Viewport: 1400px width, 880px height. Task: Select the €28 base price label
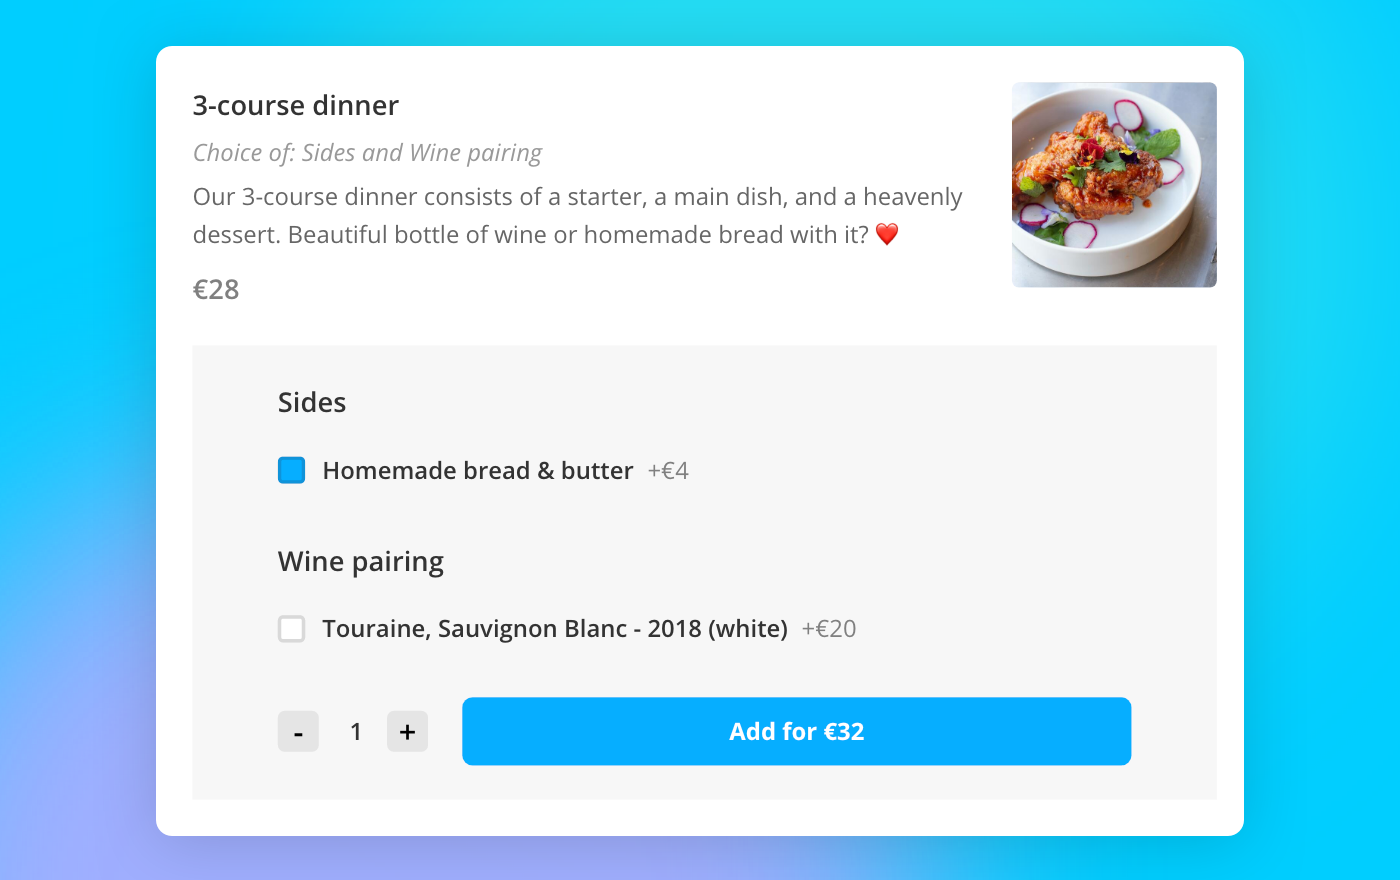click(x=216, y=289)
